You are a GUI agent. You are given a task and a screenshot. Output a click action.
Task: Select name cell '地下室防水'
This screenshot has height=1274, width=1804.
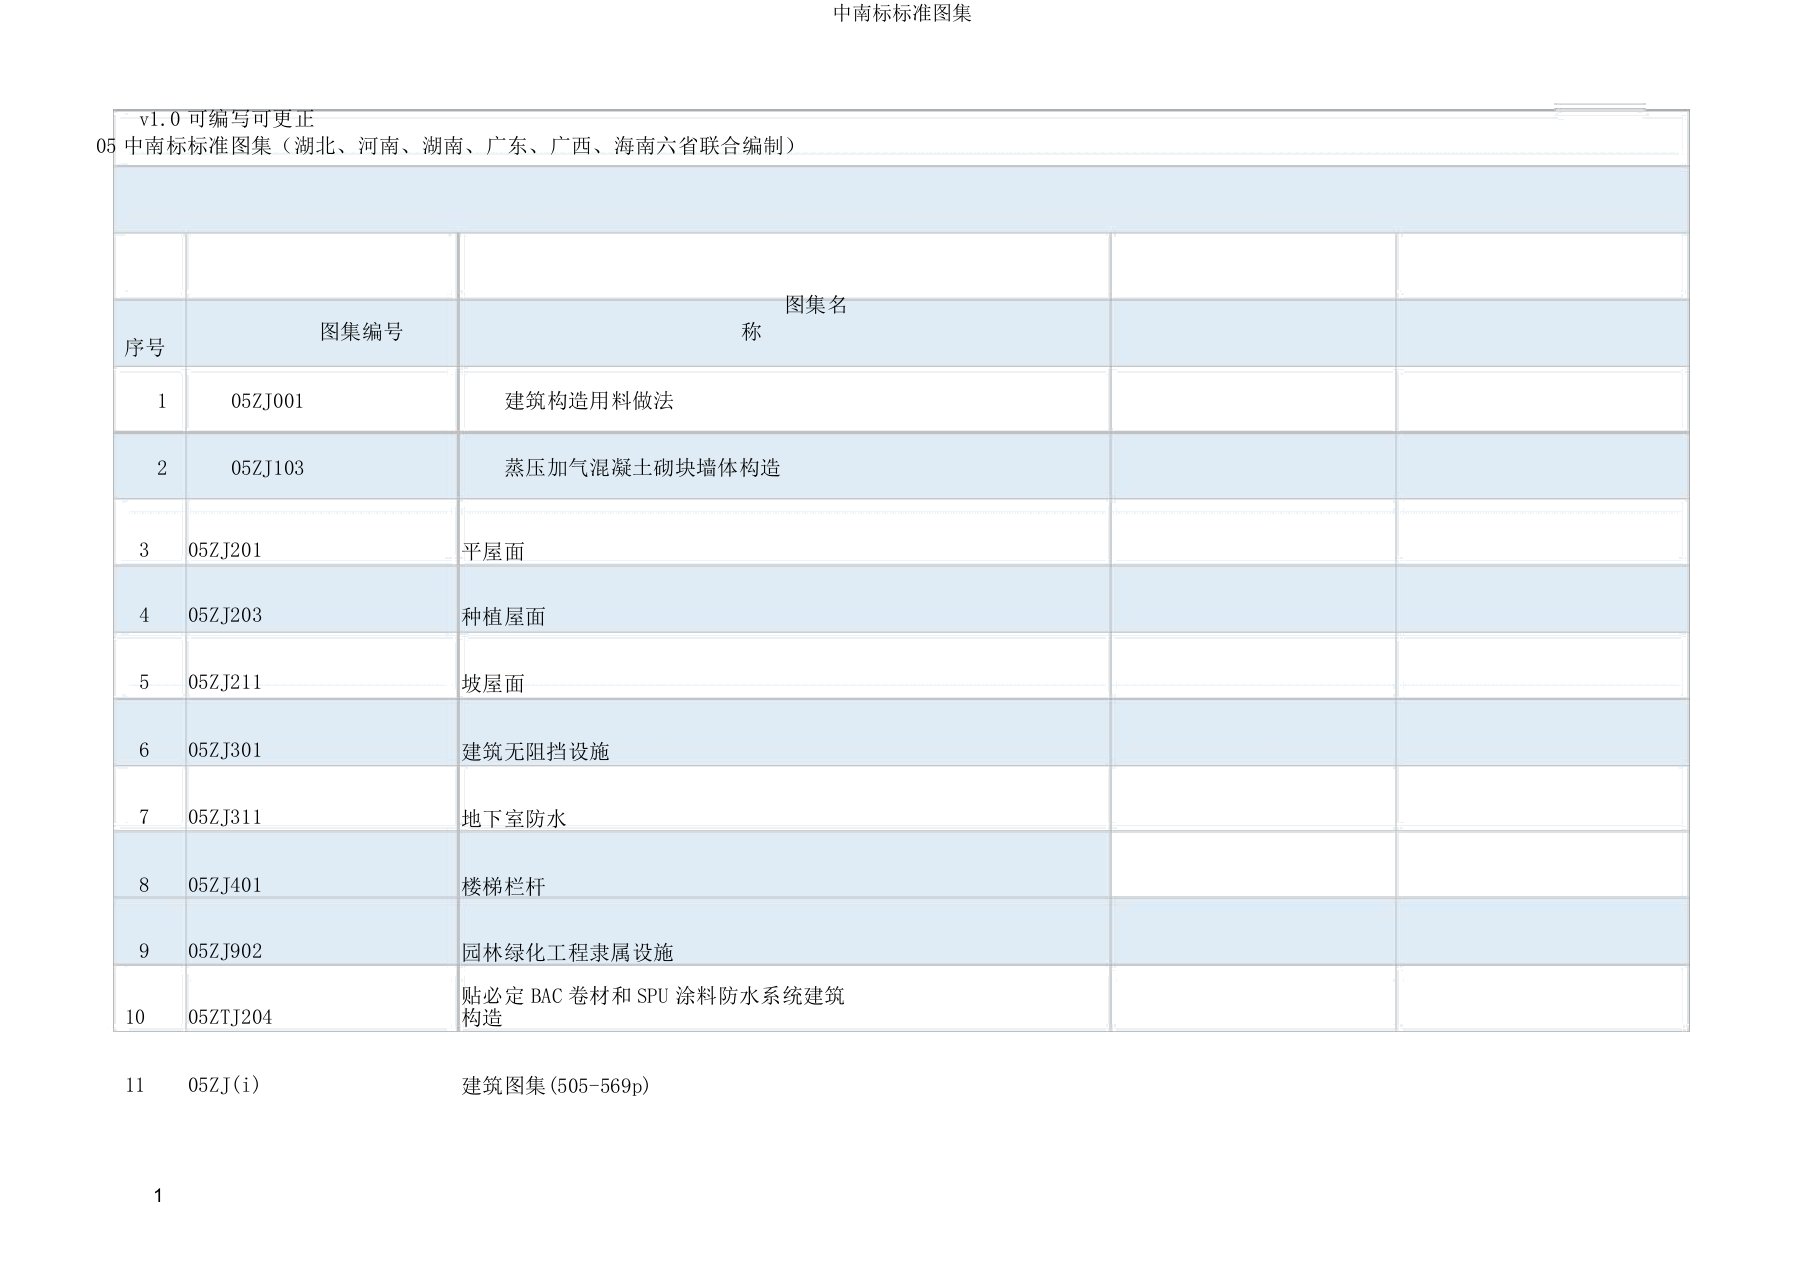point(514,819)
